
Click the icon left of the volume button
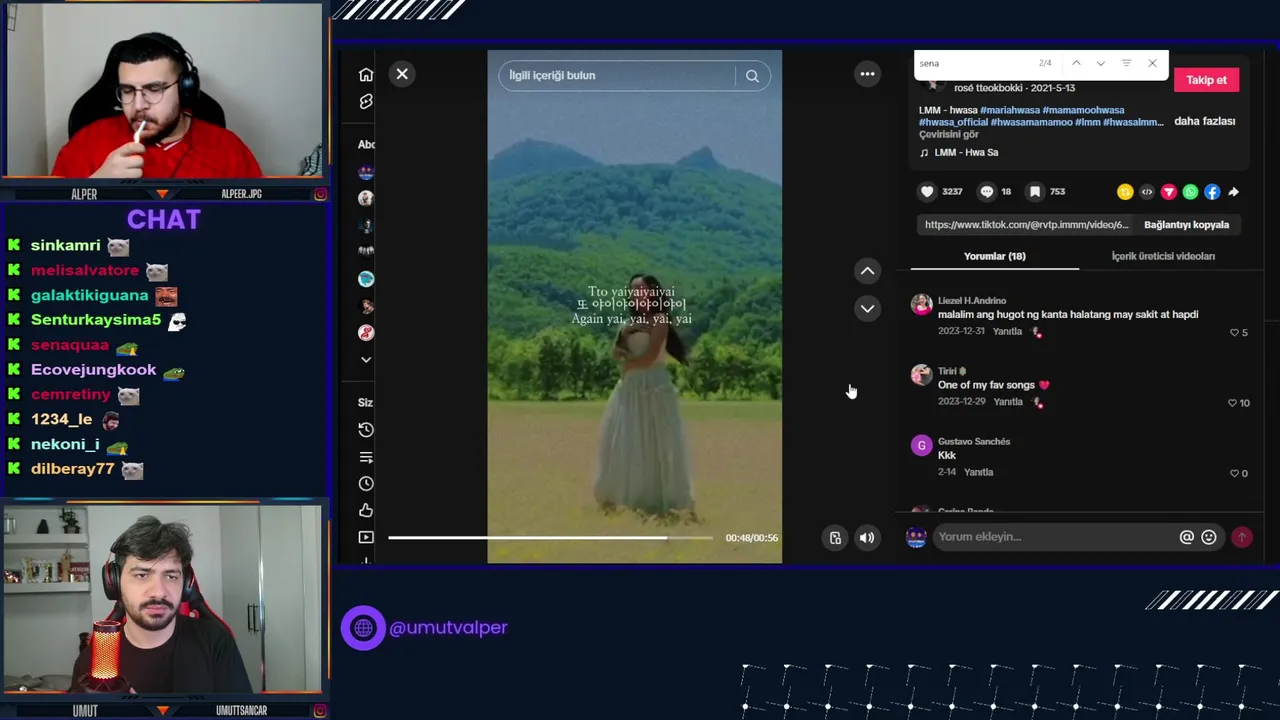tap(835, 538)
